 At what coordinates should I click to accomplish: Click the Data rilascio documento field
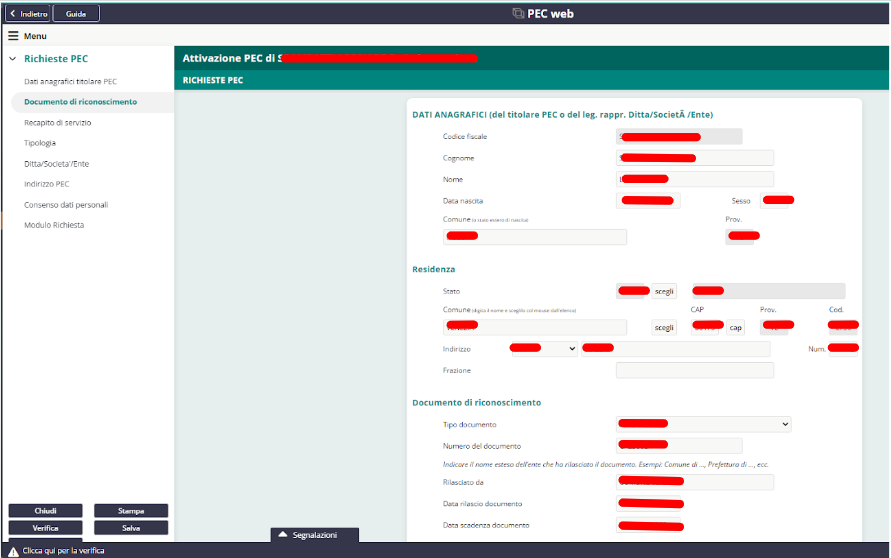tap(648, 503)
